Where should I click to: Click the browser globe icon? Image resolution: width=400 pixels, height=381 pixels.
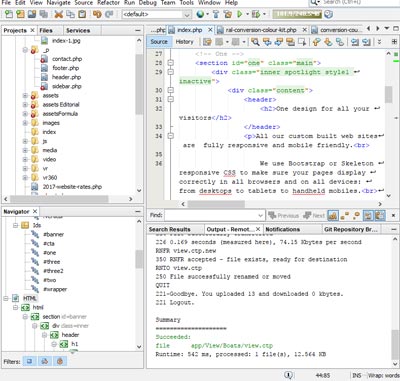[200, 14]
